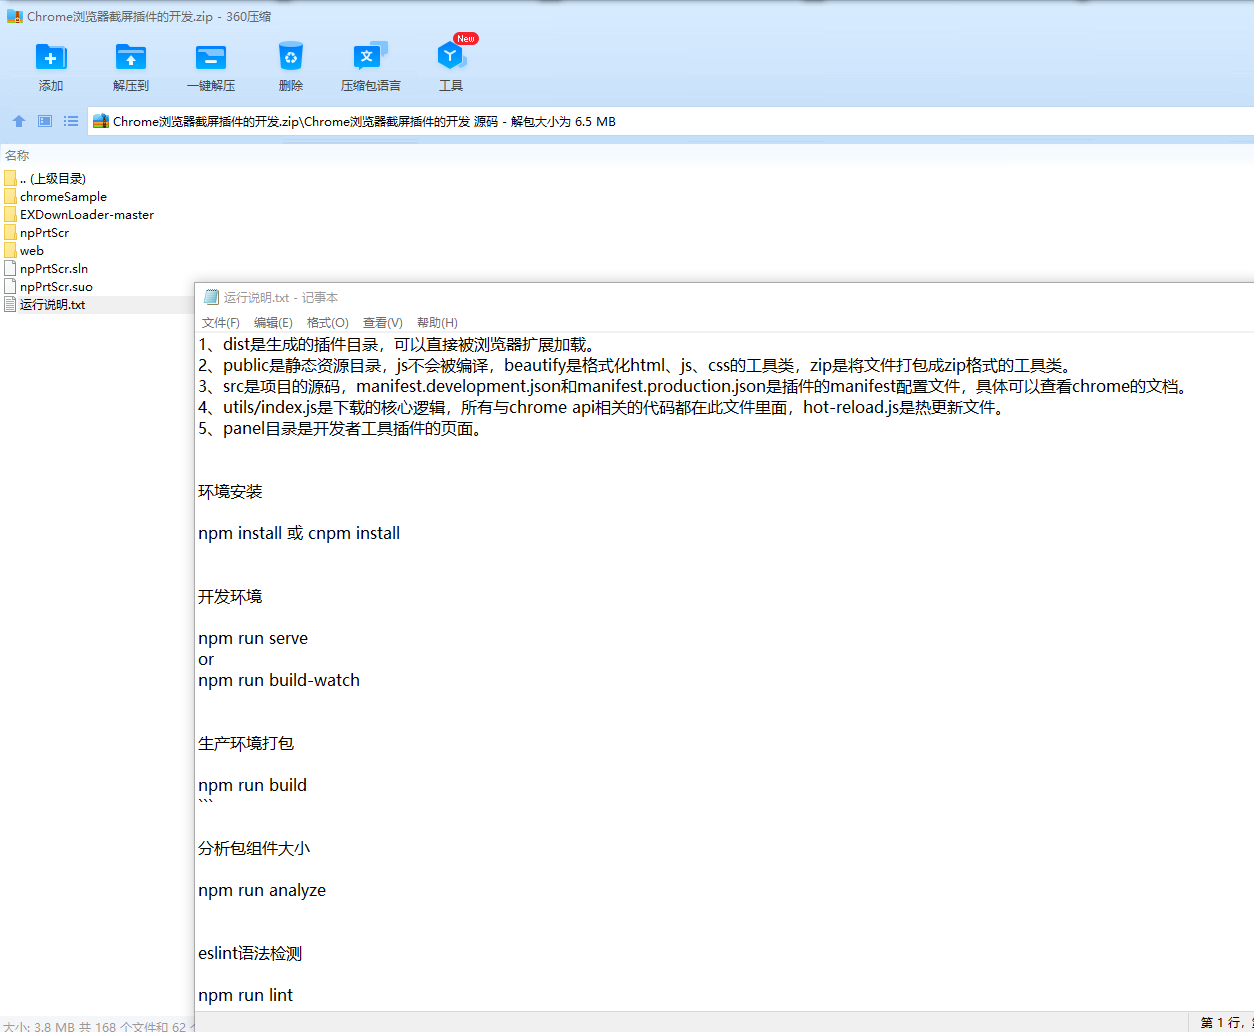The height and width of the screenshot is (1032, 1254).
Task: Open Notepad 编辑(E) menu
Action: [273, 322]
